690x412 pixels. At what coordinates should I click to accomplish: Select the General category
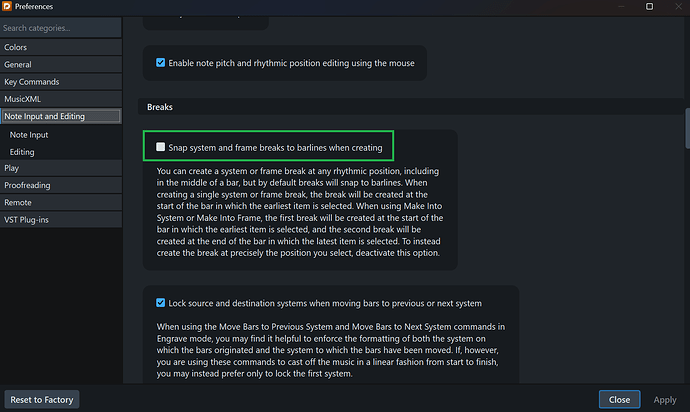point(18,64)
